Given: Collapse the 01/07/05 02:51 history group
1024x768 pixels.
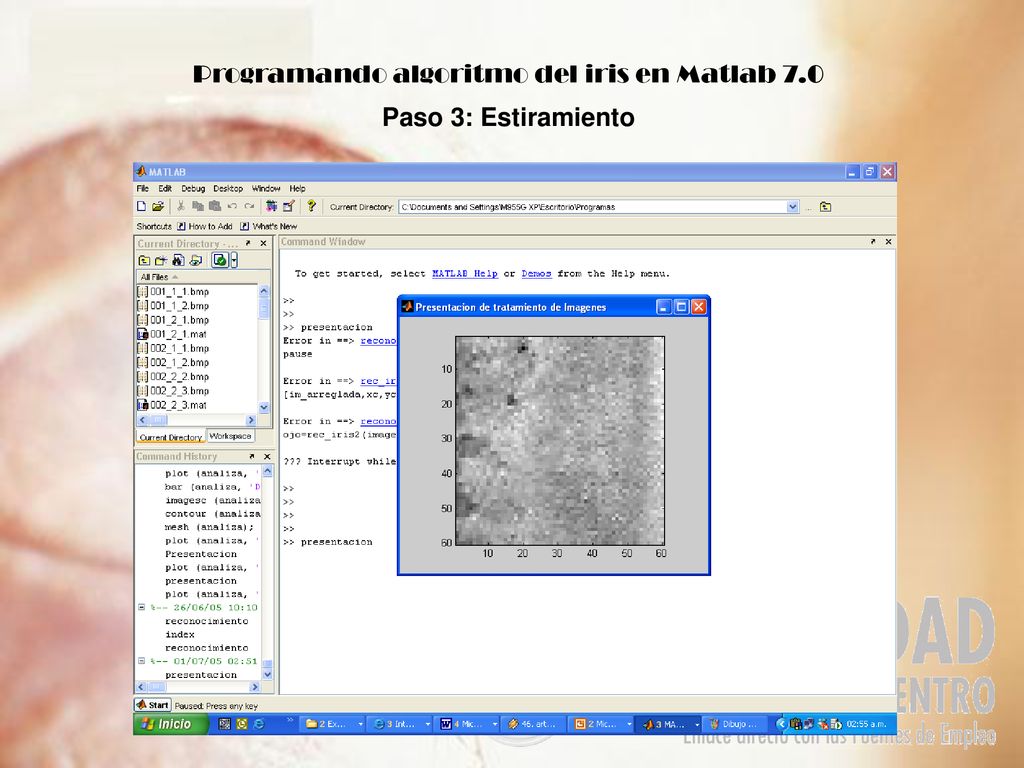Looking at the screenshot, I should point(141,661).
